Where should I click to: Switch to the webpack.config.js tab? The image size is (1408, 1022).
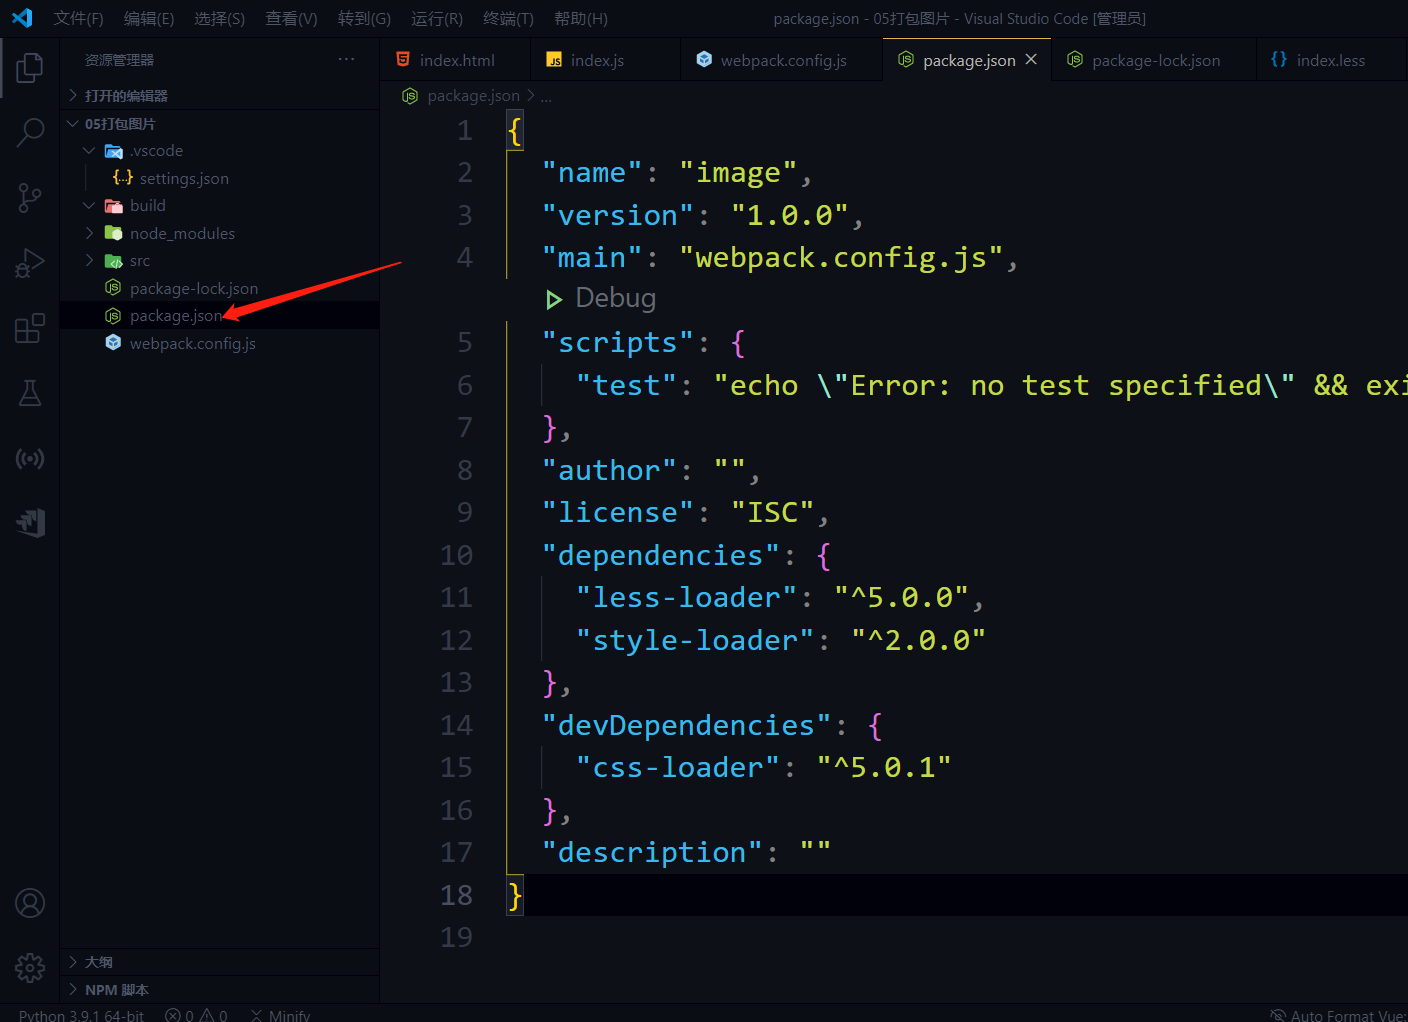[x=783, y=60]
